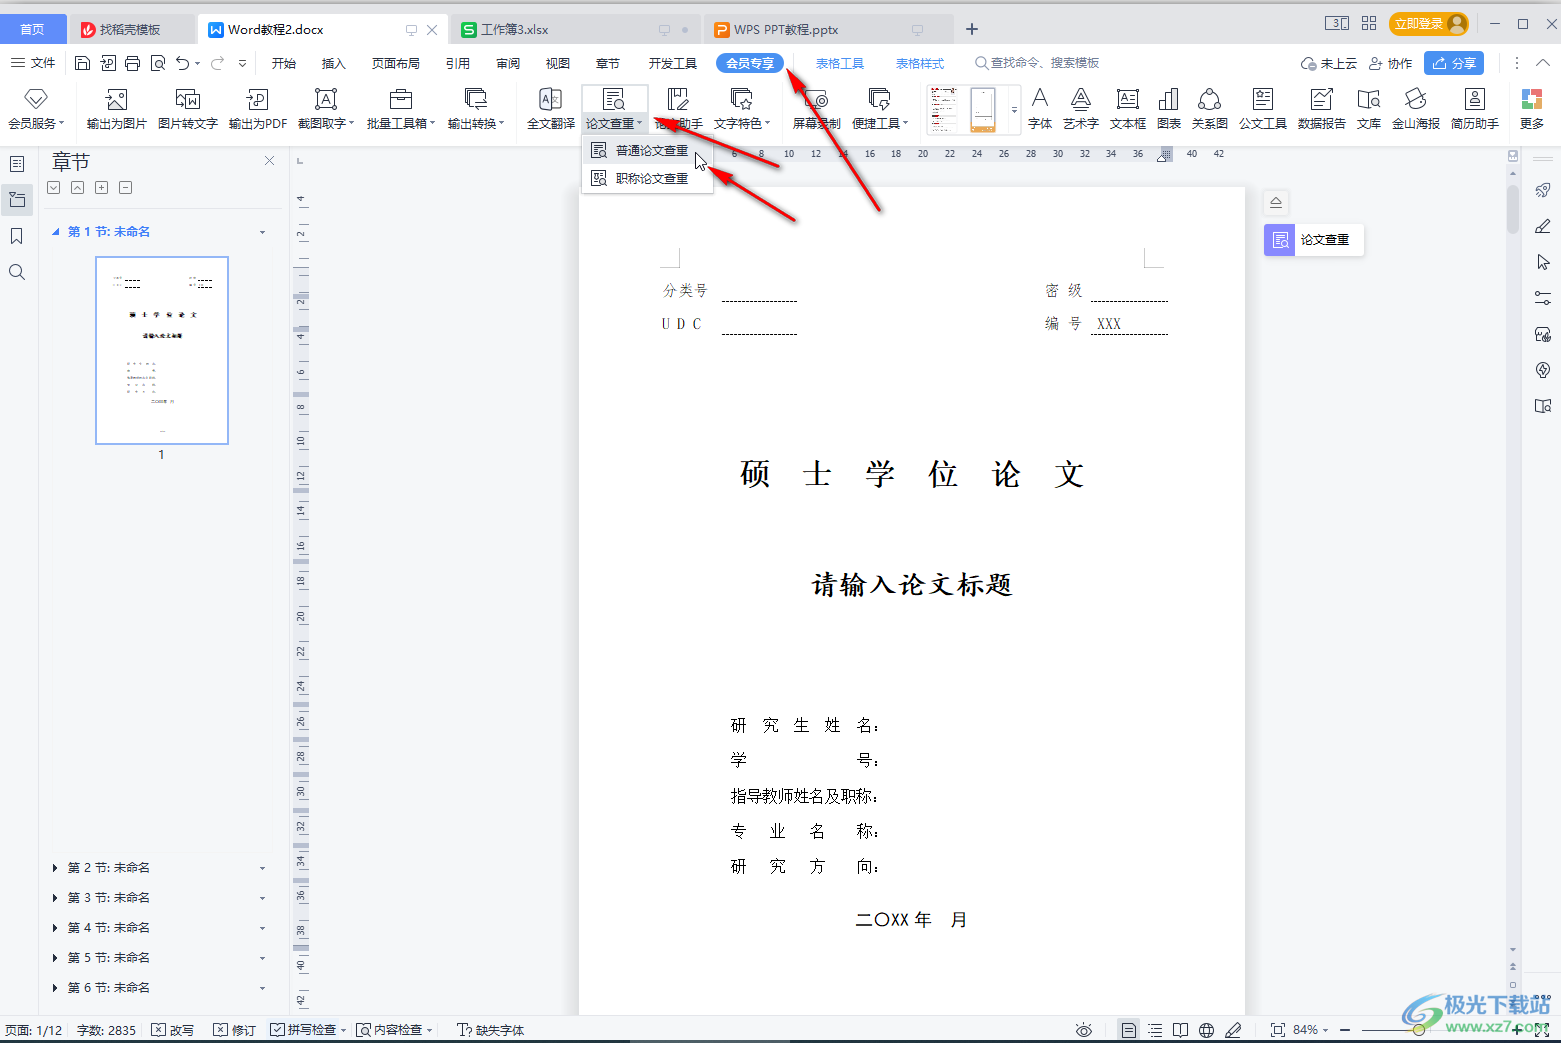Click the 立即登录 login button
This screenshot has width=1561, height=1043.
click(x=1428, y=23)
